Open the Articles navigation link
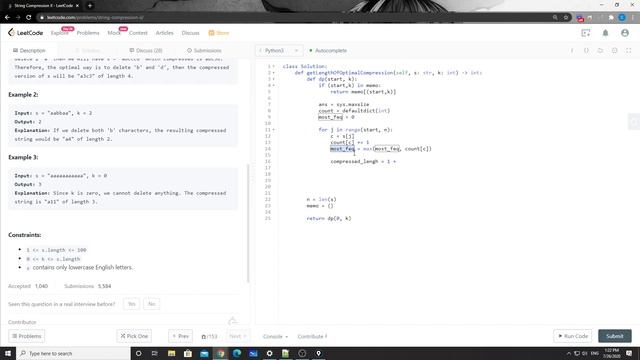 (x=164, y=33)
